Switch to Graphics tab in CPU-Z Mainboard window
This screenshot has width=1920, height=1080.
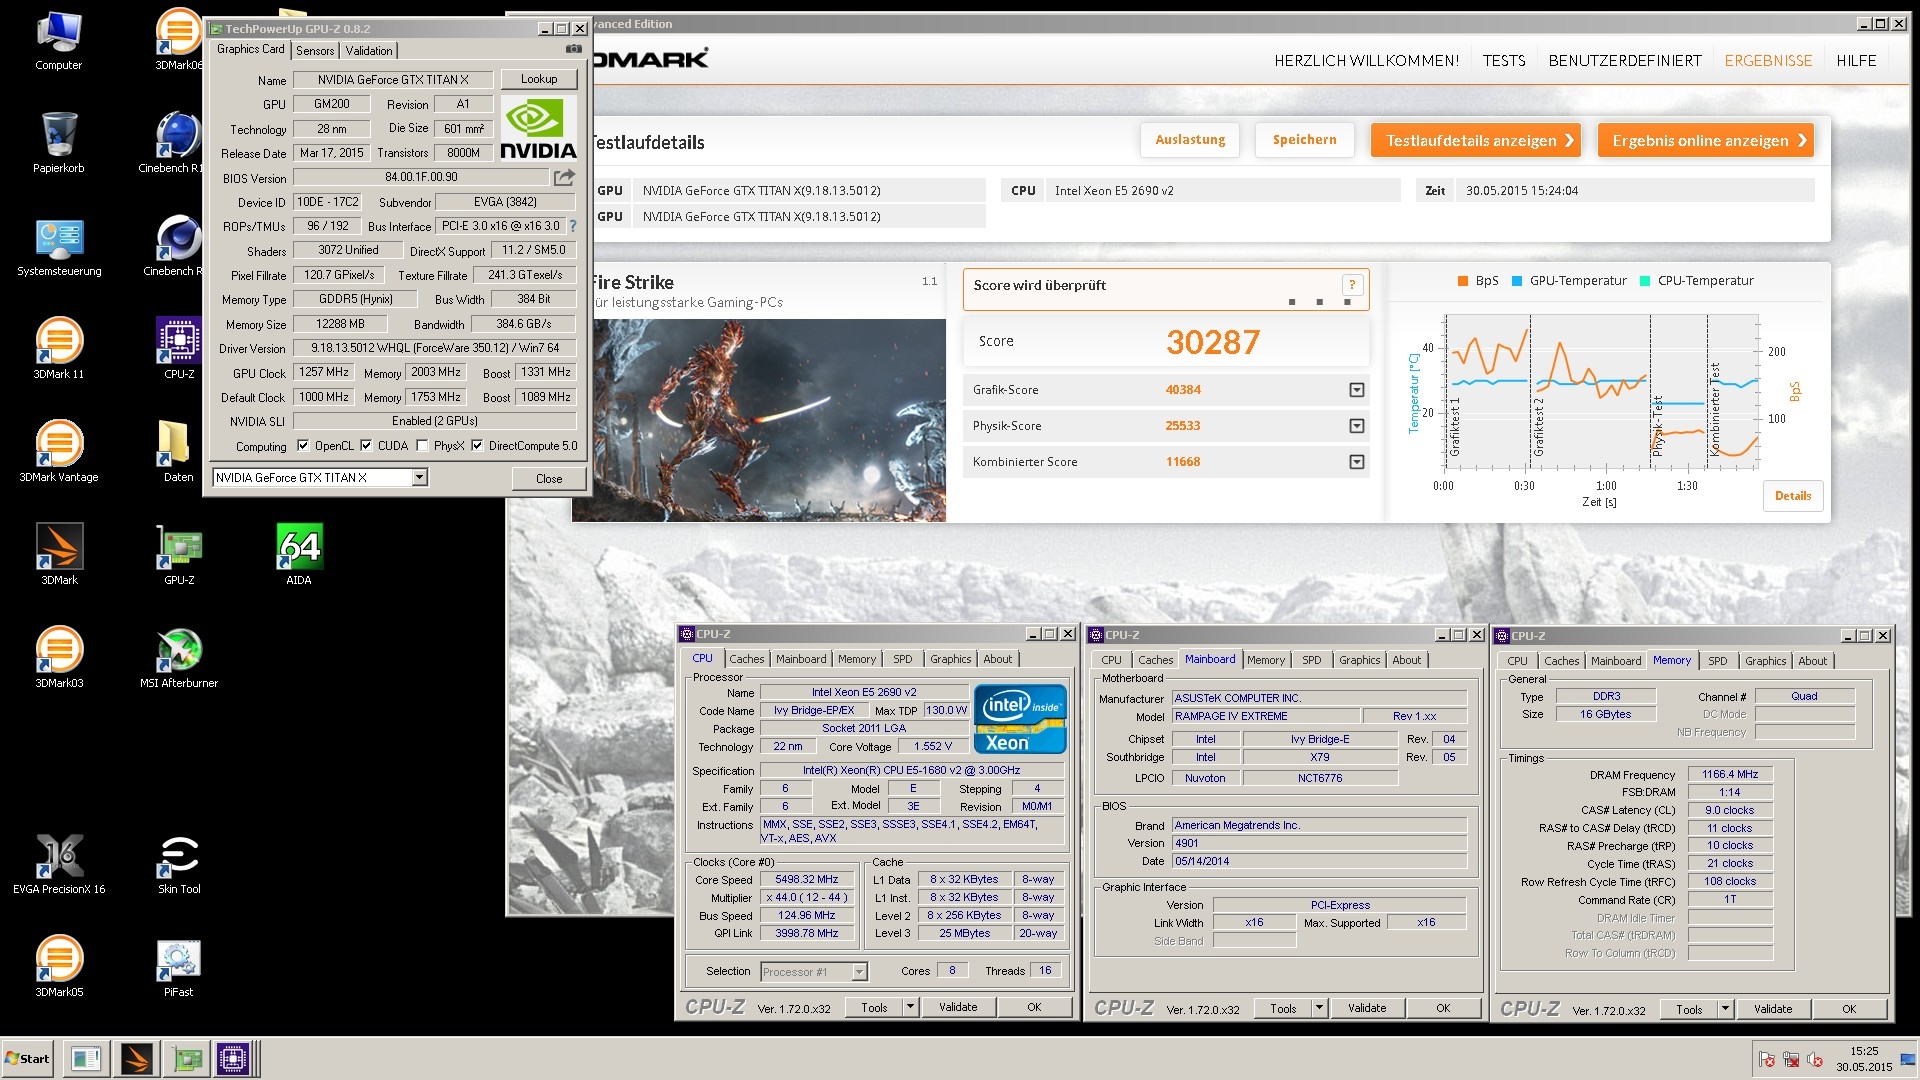point(1360,660)
